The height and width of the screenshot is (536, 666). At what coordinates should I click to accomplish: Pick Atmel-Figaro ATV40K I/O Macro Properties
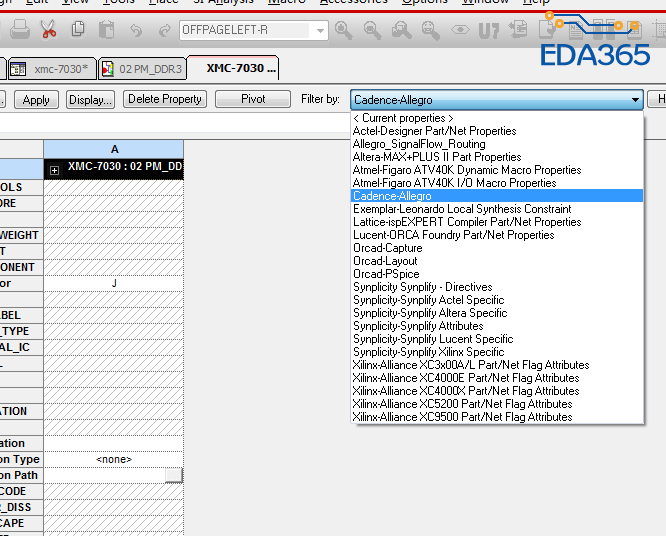pyautogui.click(x=497, y=183)
